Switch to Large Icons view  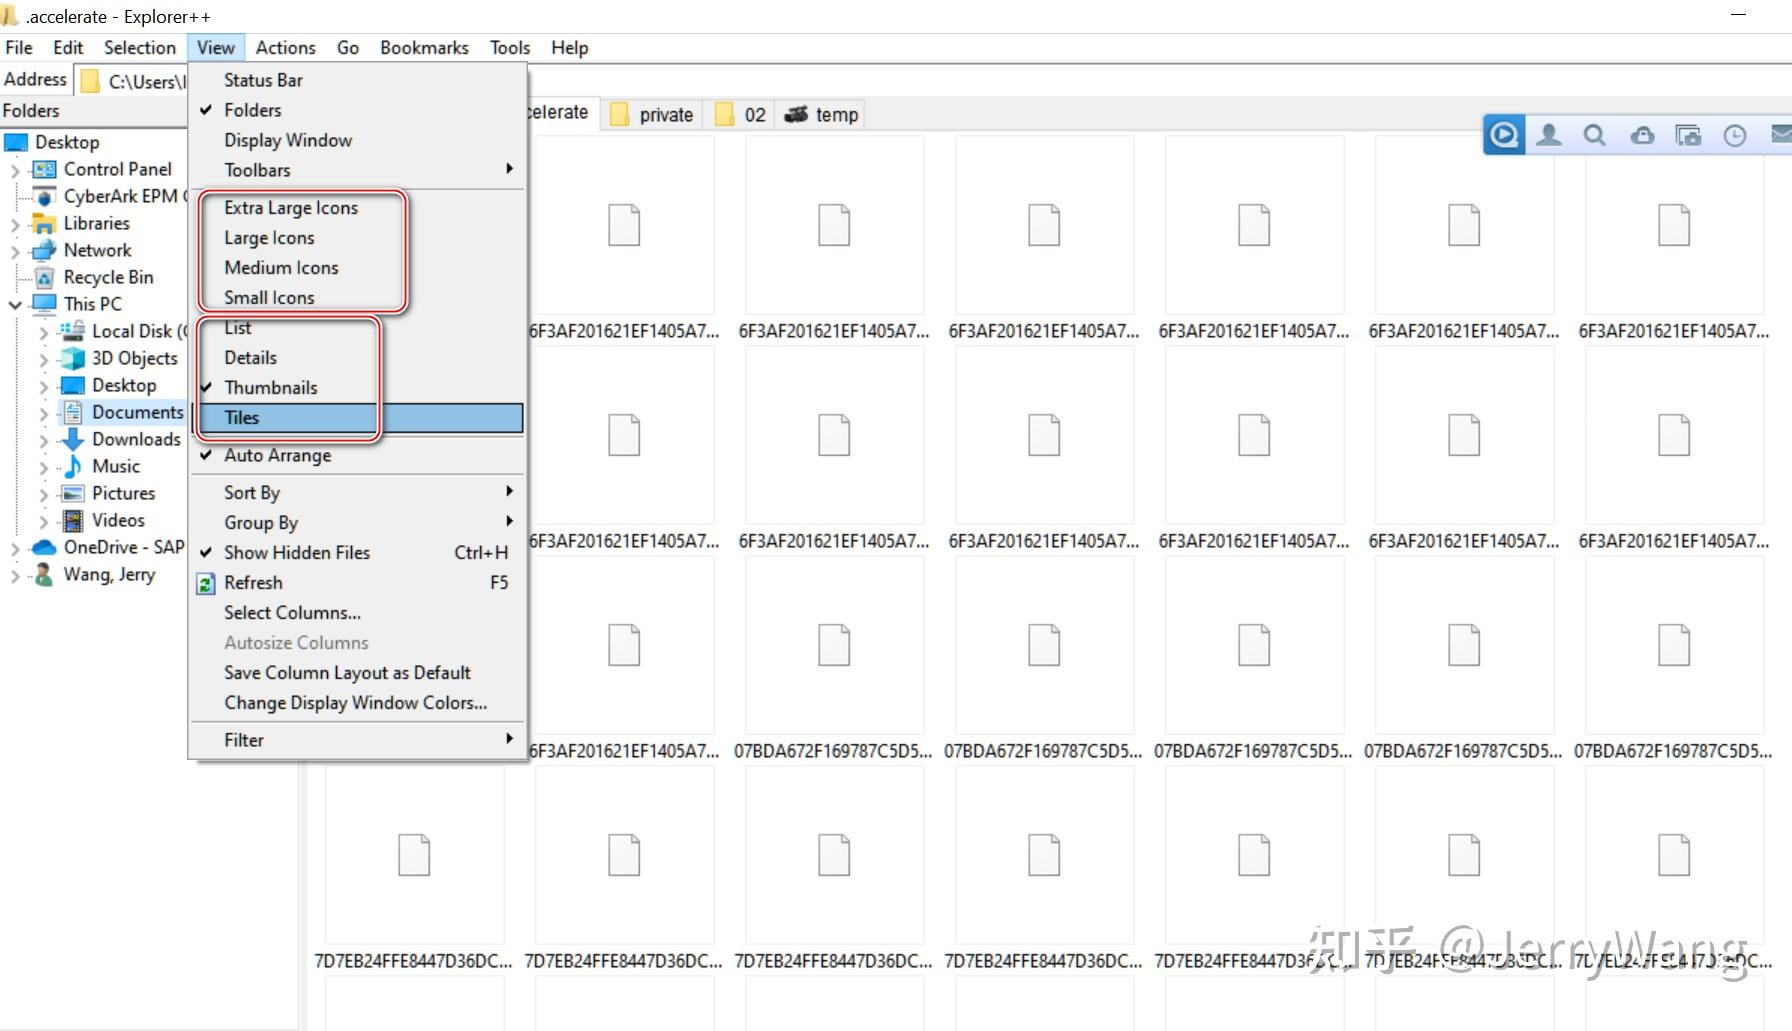point(358,238)
